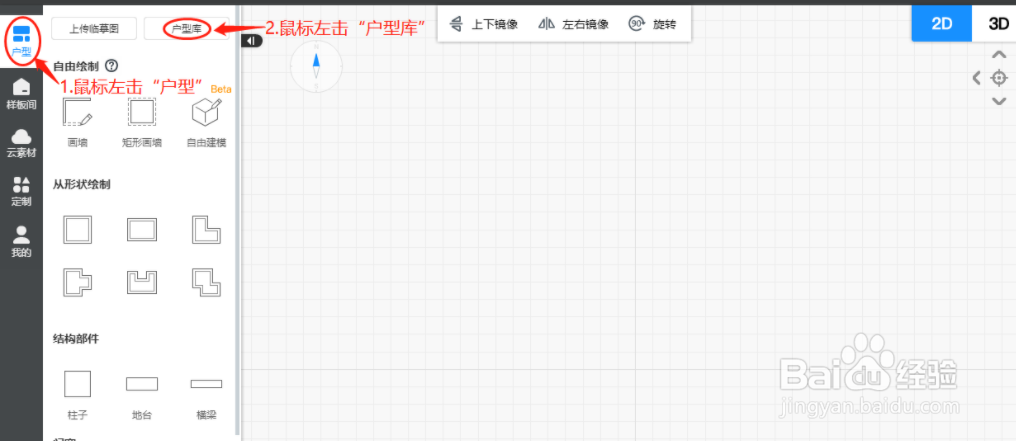Choose the T-shaped room outline
The image size is (1016, 441).
tap(77, 282)
